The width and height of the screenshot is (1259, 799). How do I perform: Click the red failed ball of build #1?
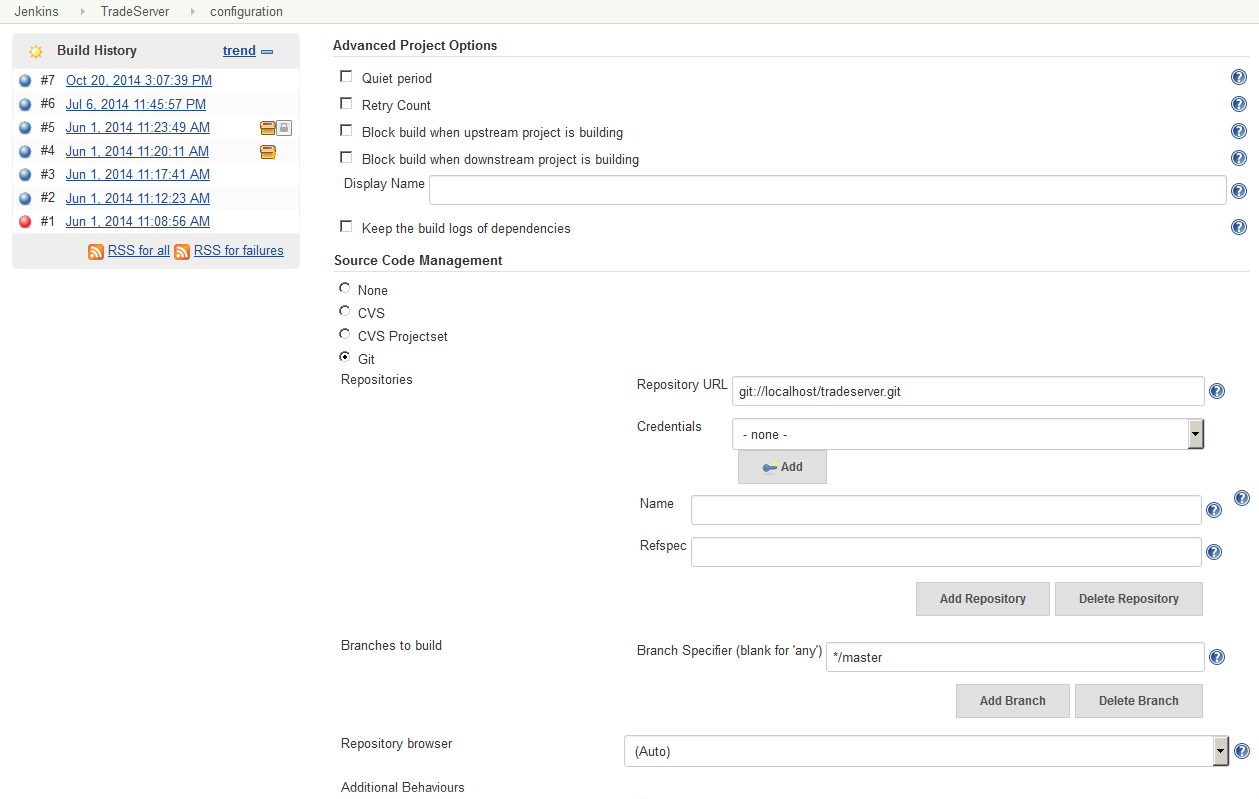click(x=25, y=222)
